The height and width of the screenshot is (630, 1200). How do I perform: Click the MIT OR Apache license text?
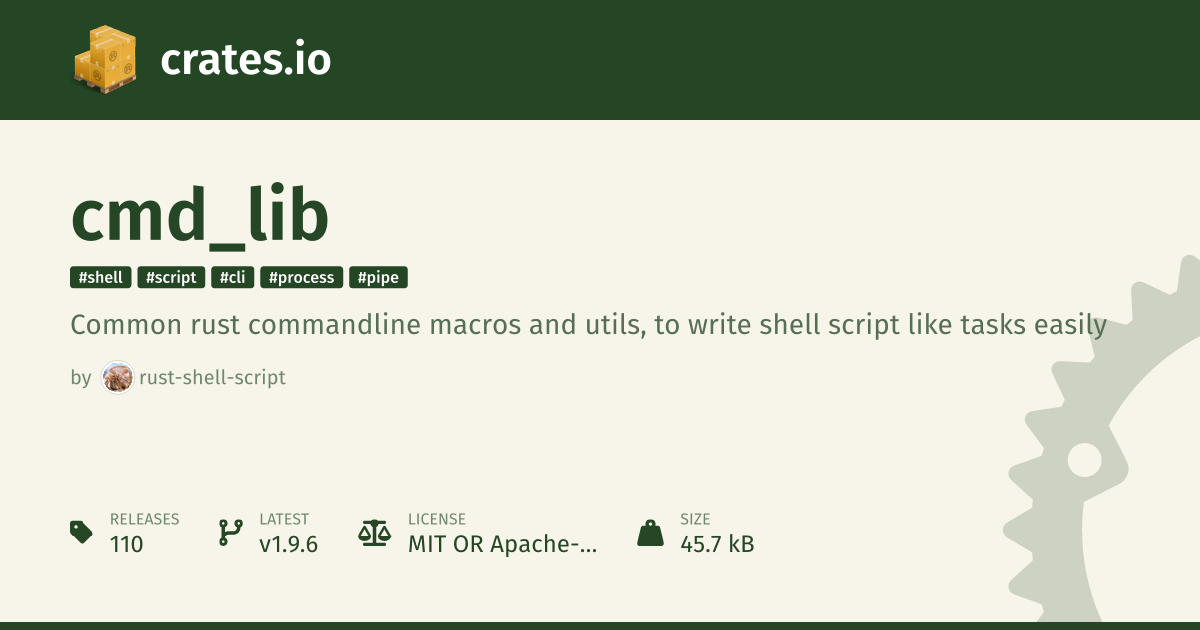tap(503, 544)
